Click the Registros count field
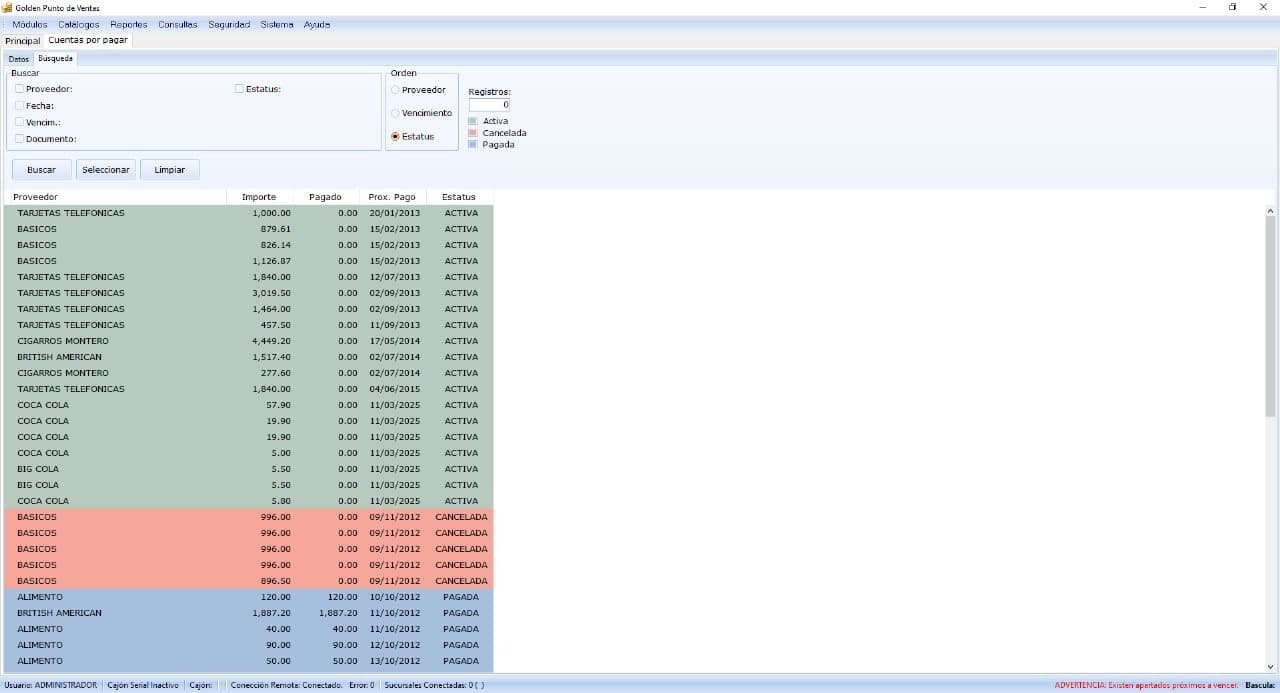Screen dimensions: 1280x693 tap(490, 104)
